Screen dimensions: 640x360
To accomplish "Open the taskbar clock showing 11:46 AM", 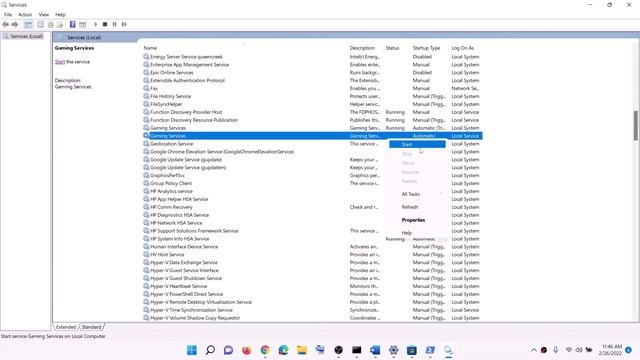I will 611,350.
